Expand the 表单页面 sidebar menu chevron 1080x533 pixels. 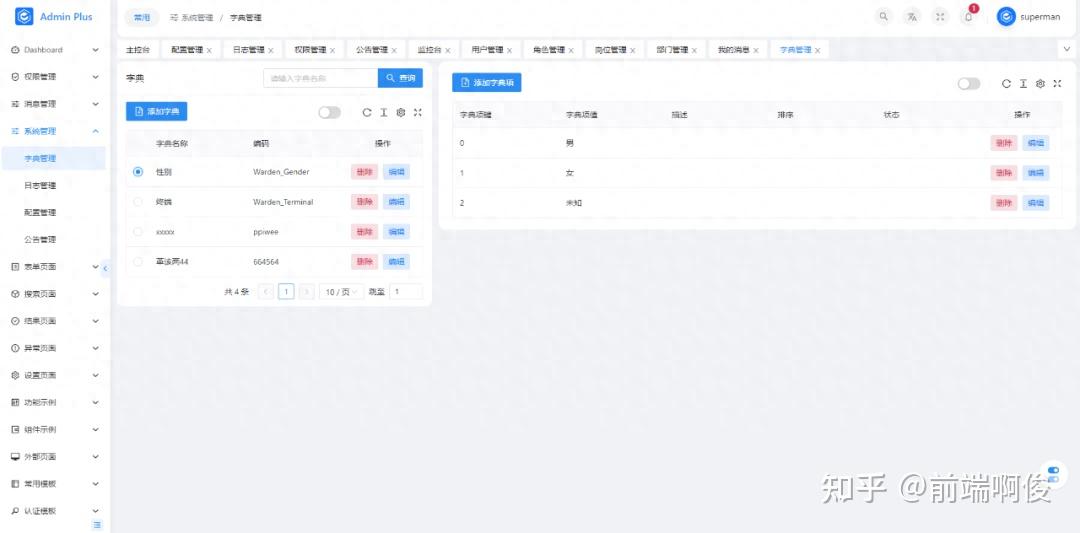click(x=96, y=266)
